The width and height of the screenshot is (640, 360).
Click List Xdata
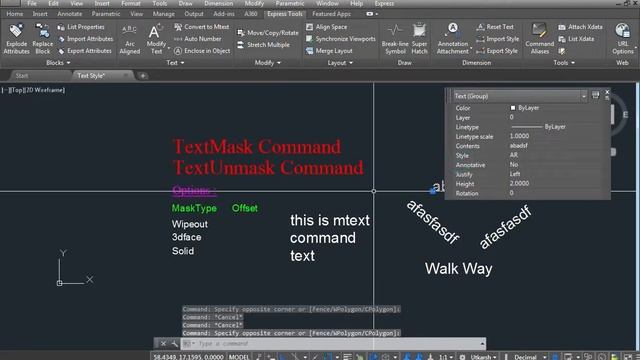pos(576,39)
